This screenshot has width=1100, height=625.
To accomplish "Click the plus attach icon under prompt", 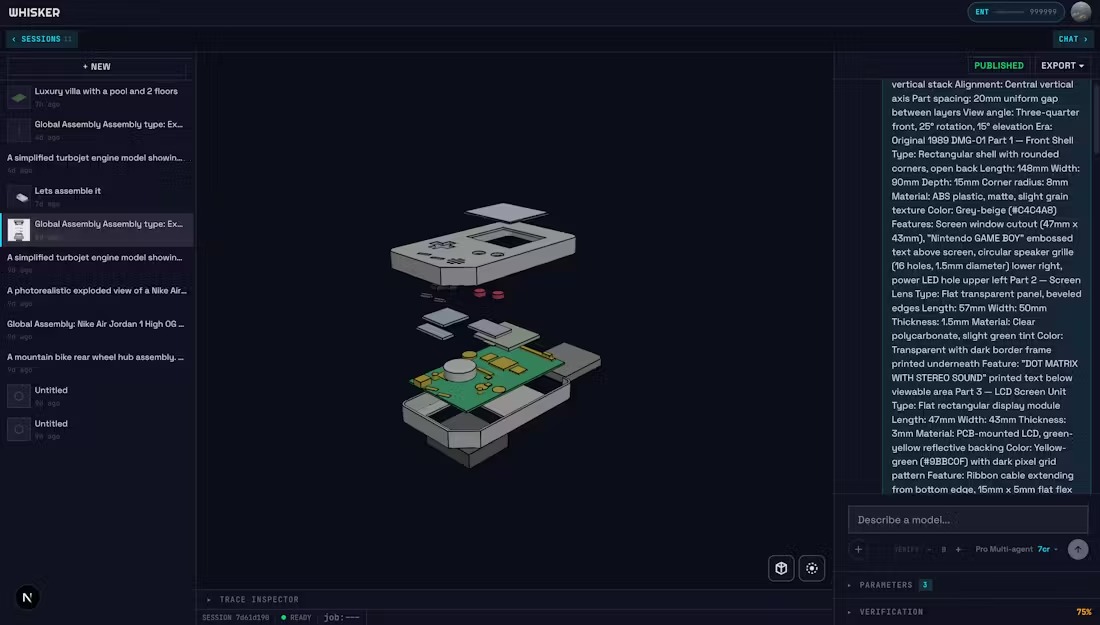I will coord(858,549).
